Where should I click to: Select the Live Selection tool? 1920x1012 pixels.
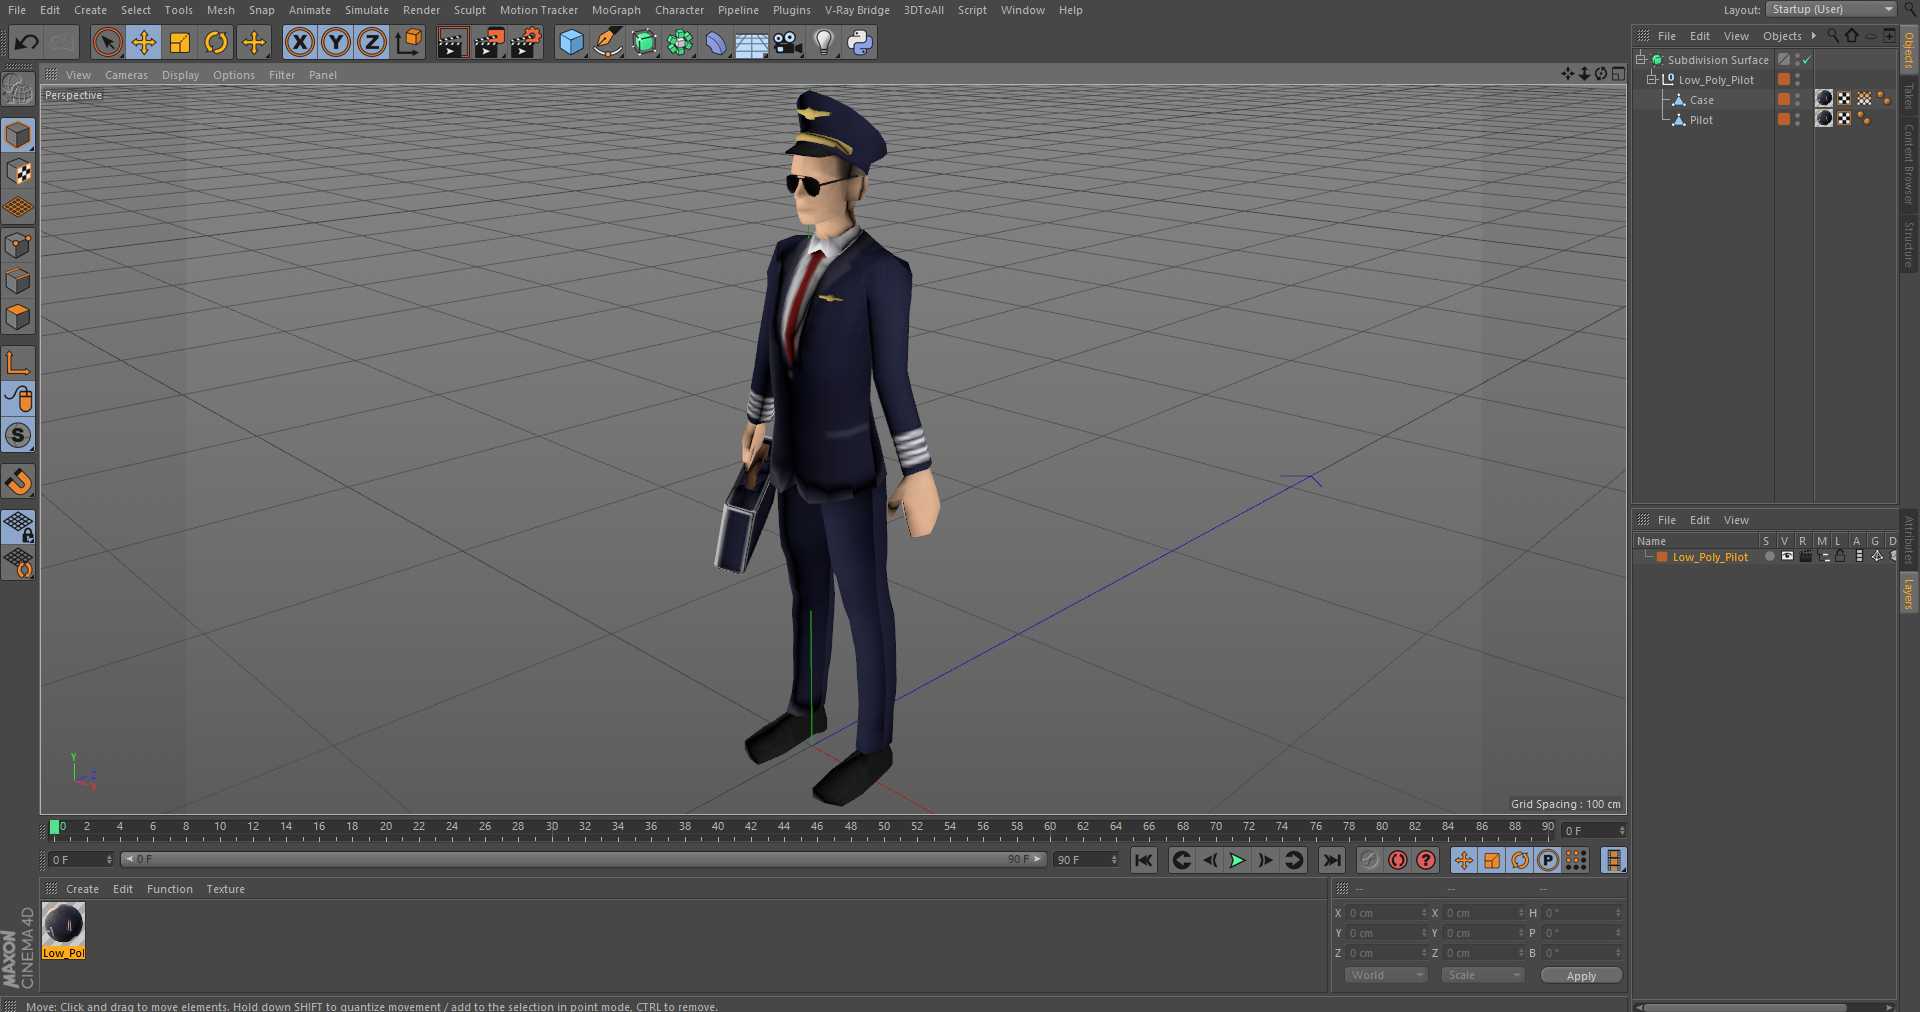tap(108, 42)
